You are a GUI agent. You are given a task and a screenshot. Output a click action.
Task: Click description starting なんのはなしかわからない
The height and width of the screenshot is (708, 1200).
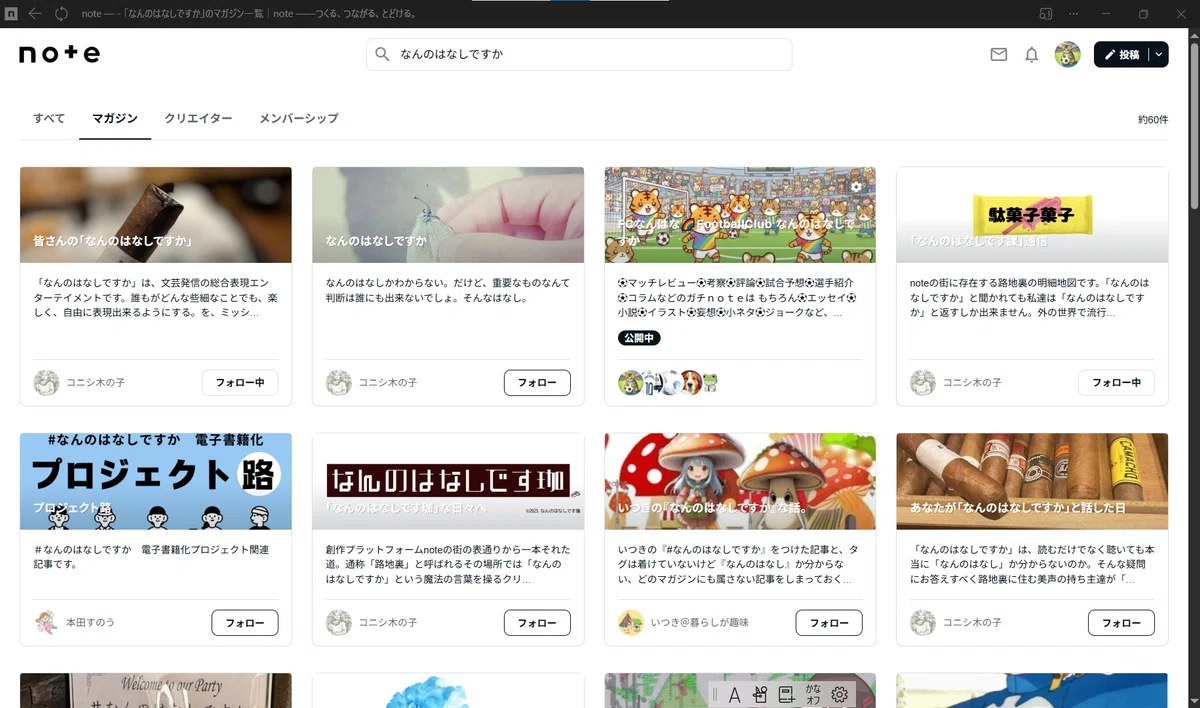pos(446,290)
